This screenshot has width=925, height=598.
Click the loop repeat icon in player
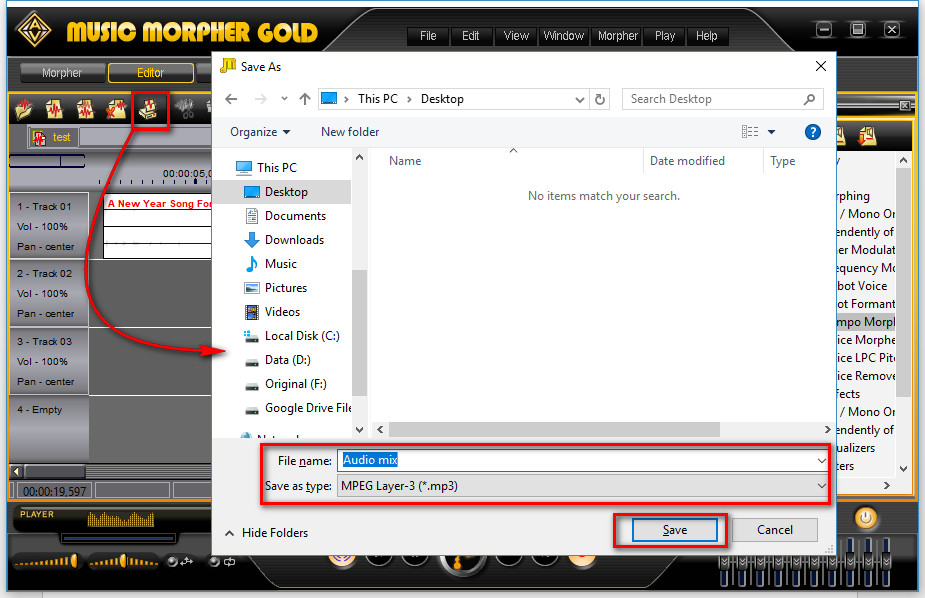pos(229,561)
